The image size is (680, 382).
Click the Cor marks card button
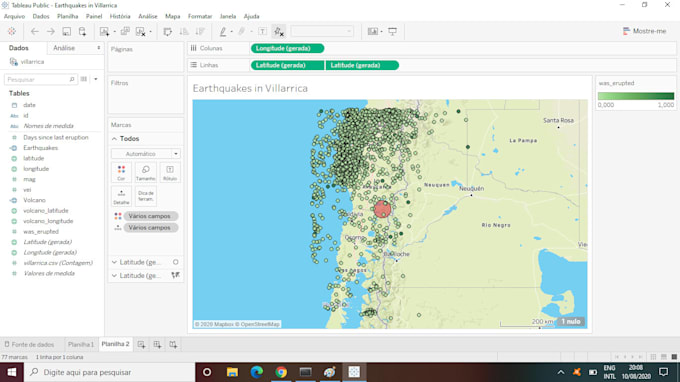121,173
